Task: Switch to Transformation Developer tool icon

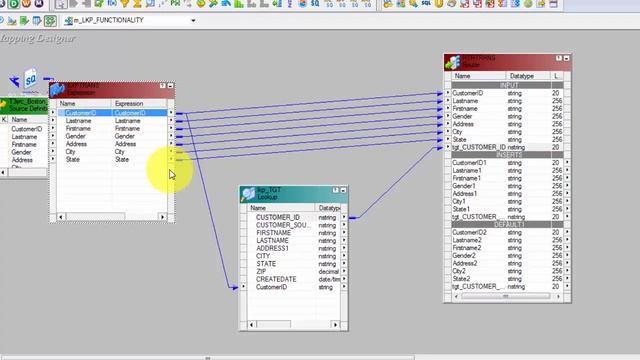Action: (24, 20)
